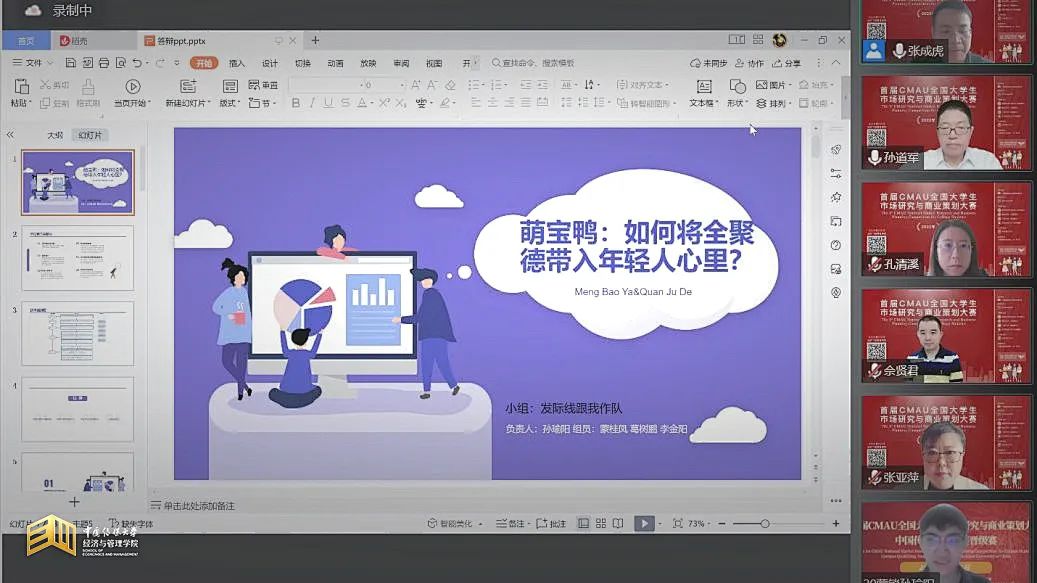Click the user avatar in WPS title bar
Viewport: 1037px width, 583px height.
point(780,40)
